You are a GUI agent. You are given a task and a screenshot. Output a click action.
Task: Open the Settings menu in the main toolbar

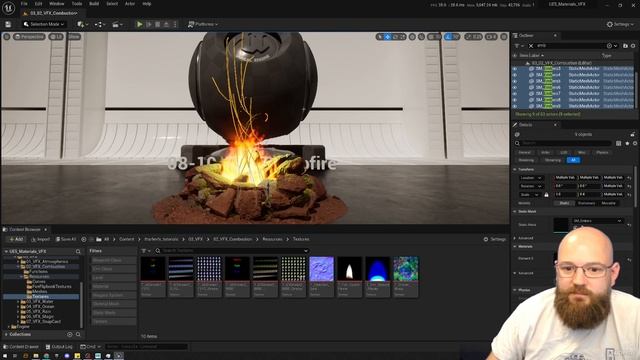pos(620,24)
